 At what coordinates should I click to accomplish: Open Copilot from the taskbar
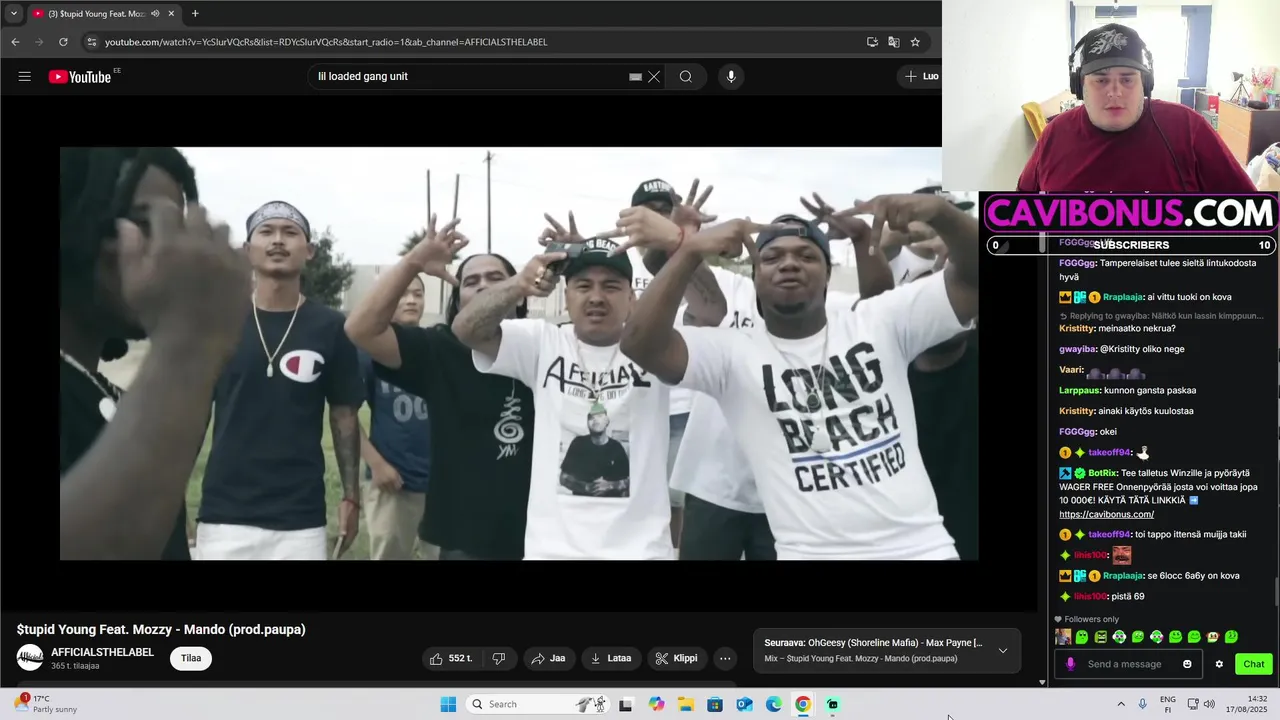[656, 704]
